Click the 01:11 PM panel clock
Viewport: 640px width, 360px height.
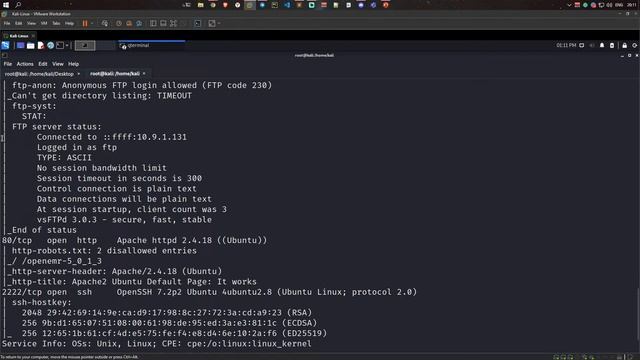point(566,45)
